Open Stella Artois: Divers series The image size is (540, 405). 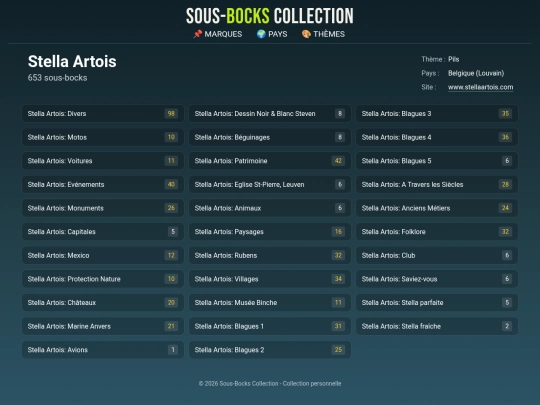[103, 114]
